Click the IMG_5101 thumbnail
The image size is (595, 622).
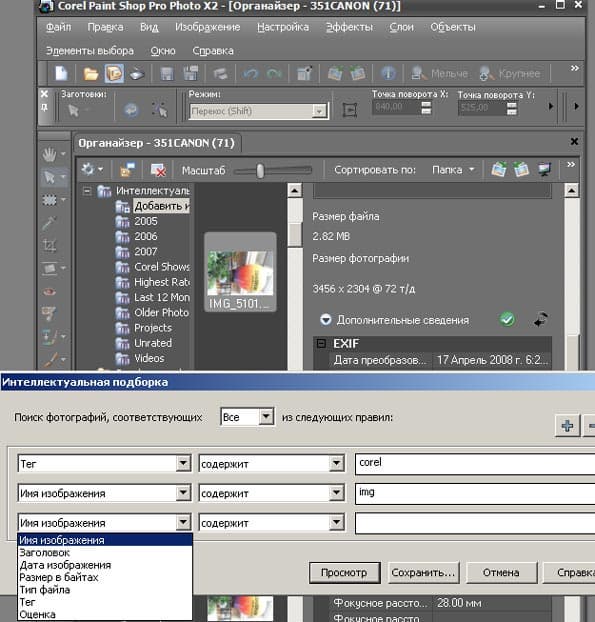[x=240, y=272]
